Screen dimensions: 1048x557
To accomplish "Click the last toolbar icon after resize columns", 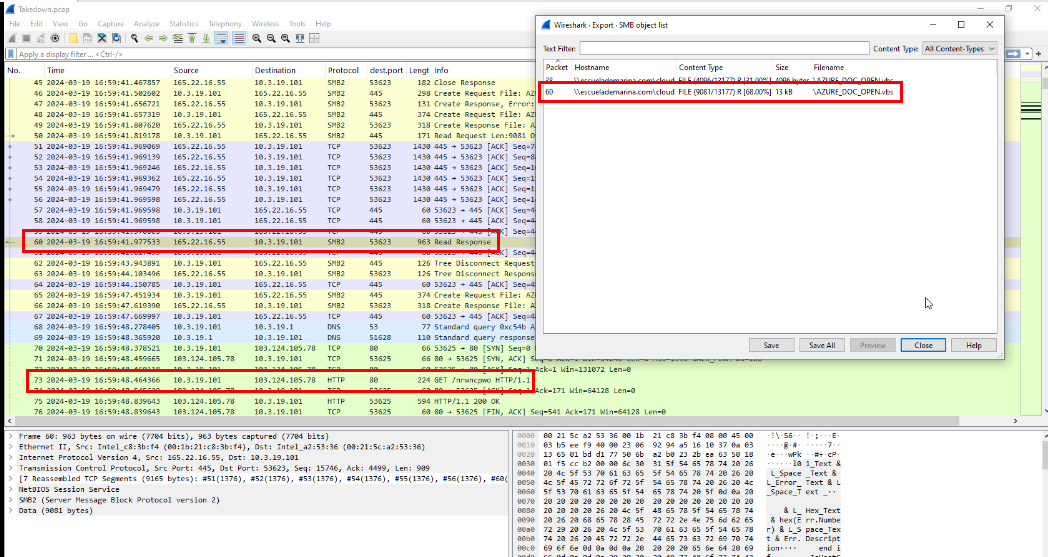I will [x=314, y=39].
